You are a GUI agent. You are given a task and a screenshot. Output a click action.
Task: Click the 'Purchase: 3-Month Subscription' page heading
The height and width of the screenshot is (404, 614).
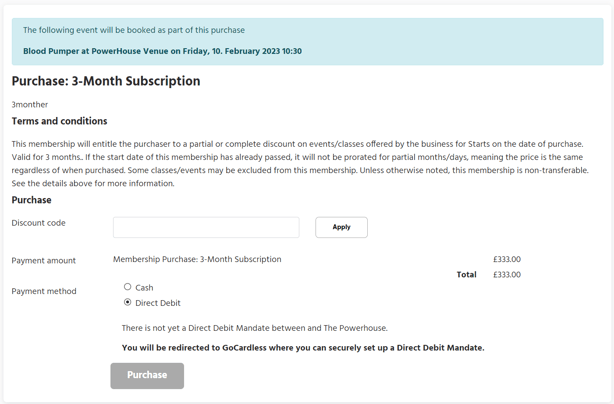click(x=106, y=81)
